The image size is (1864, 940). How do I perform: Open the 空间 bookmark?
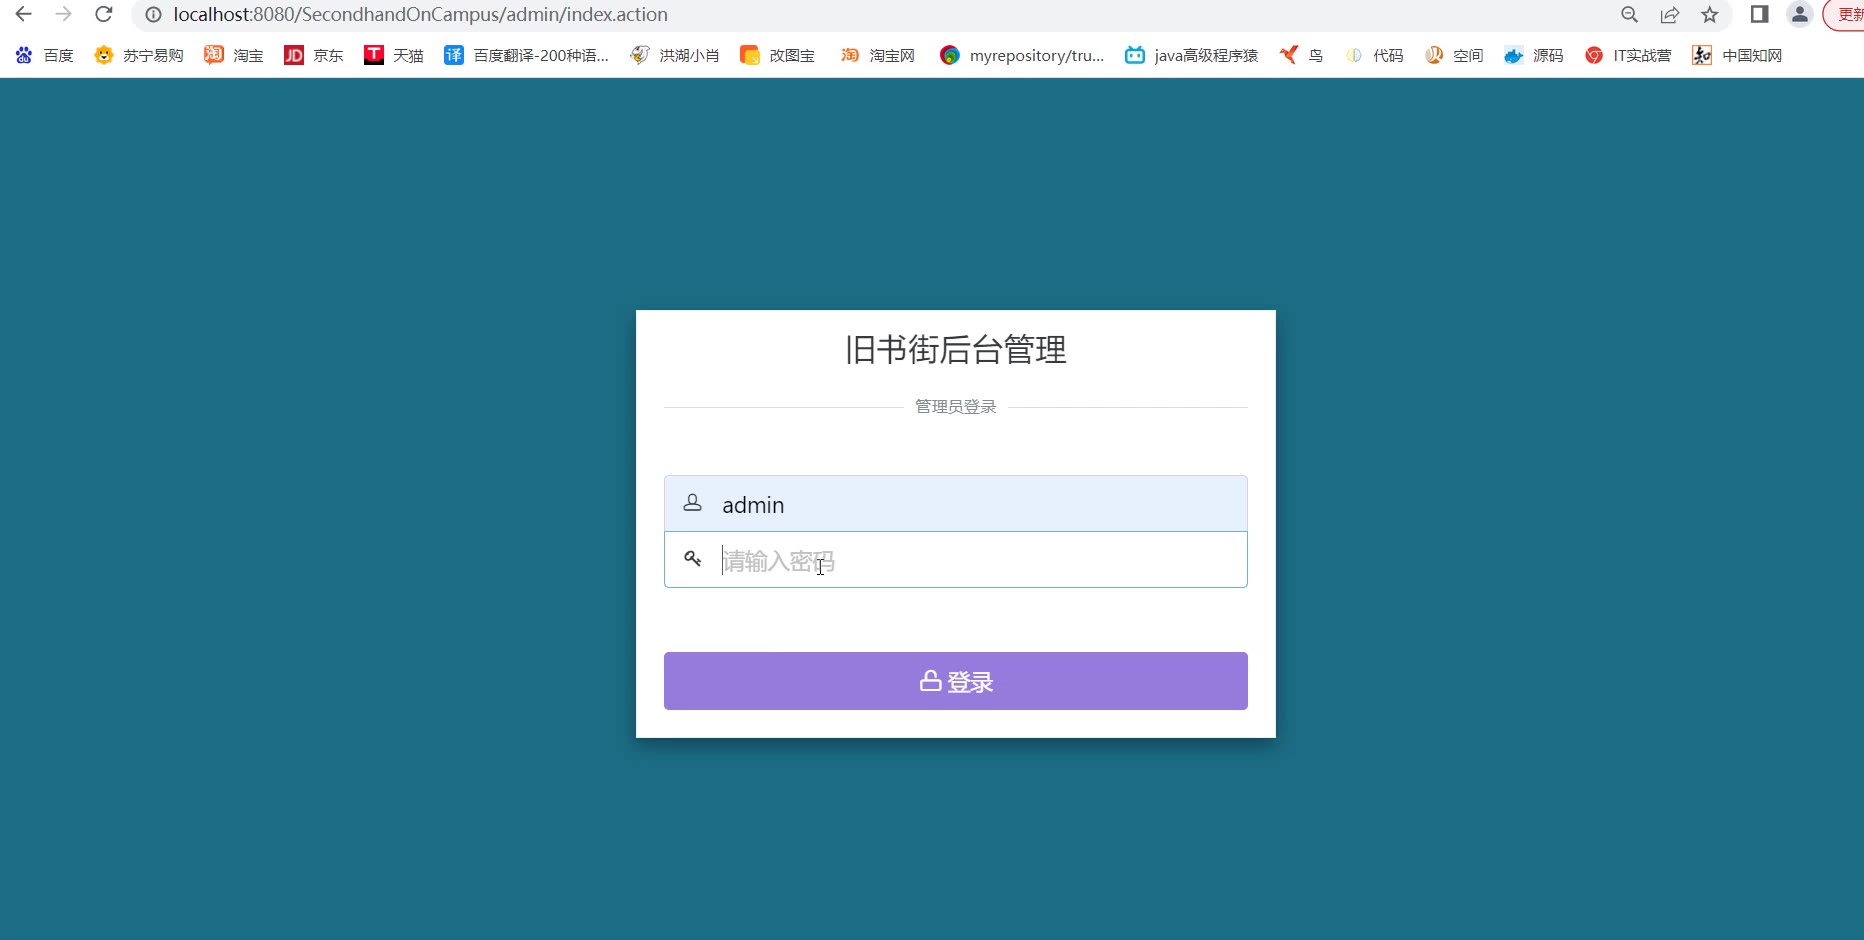[x=1455, y=55]
